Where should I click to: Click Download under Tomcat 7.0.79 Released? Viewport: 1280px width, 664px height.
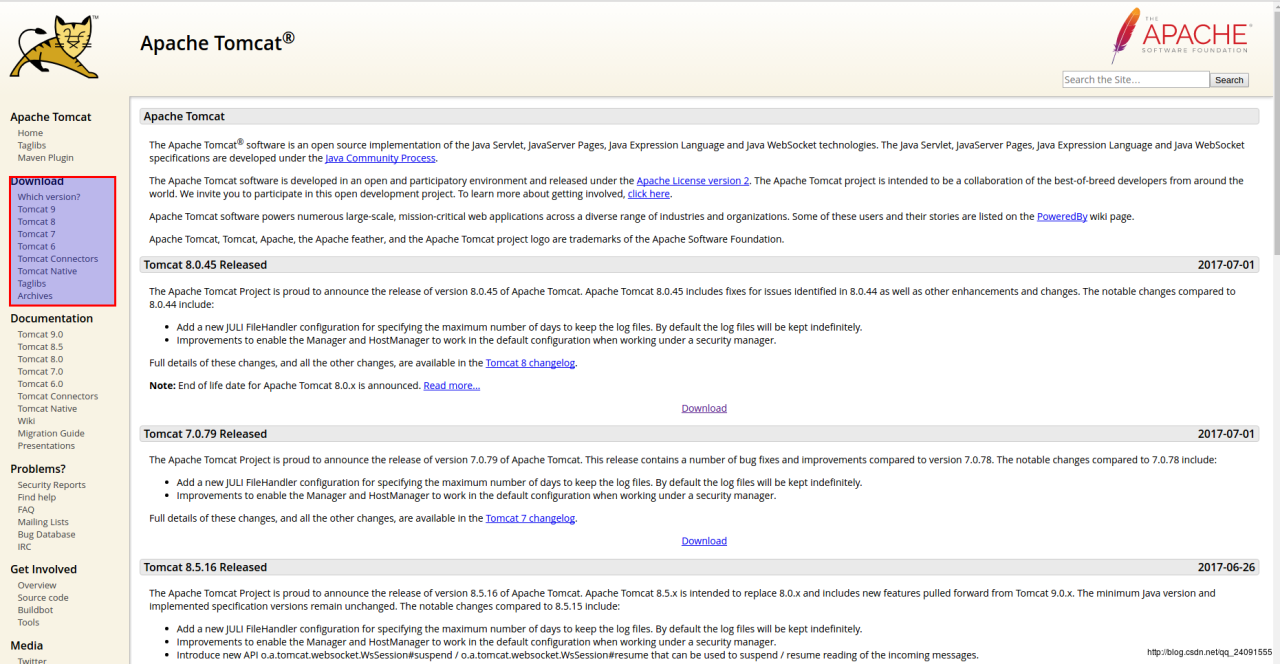coord(704,541)
